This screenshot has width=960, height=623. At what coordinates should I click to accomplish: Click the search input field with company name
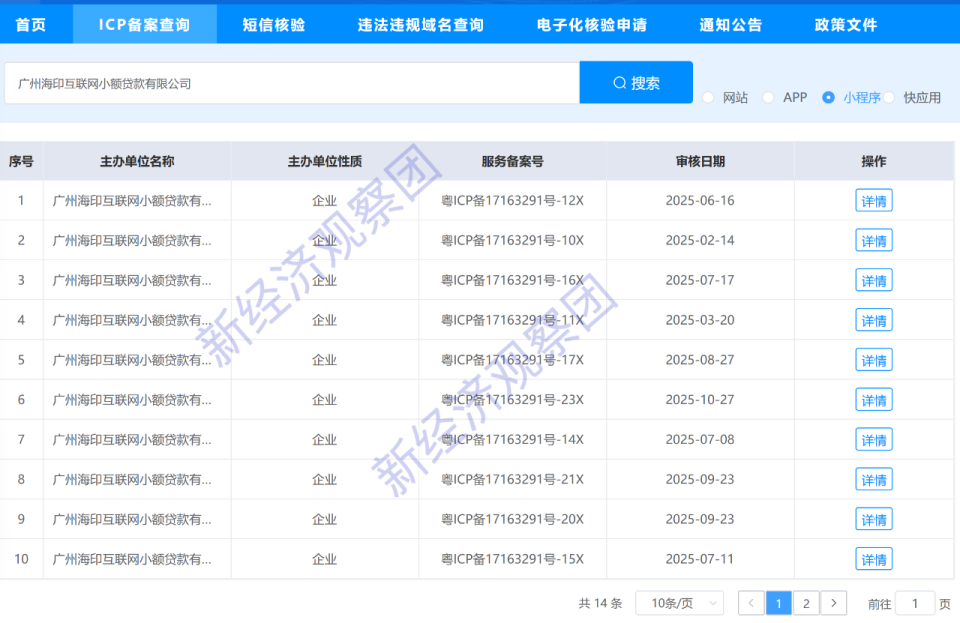292,83
